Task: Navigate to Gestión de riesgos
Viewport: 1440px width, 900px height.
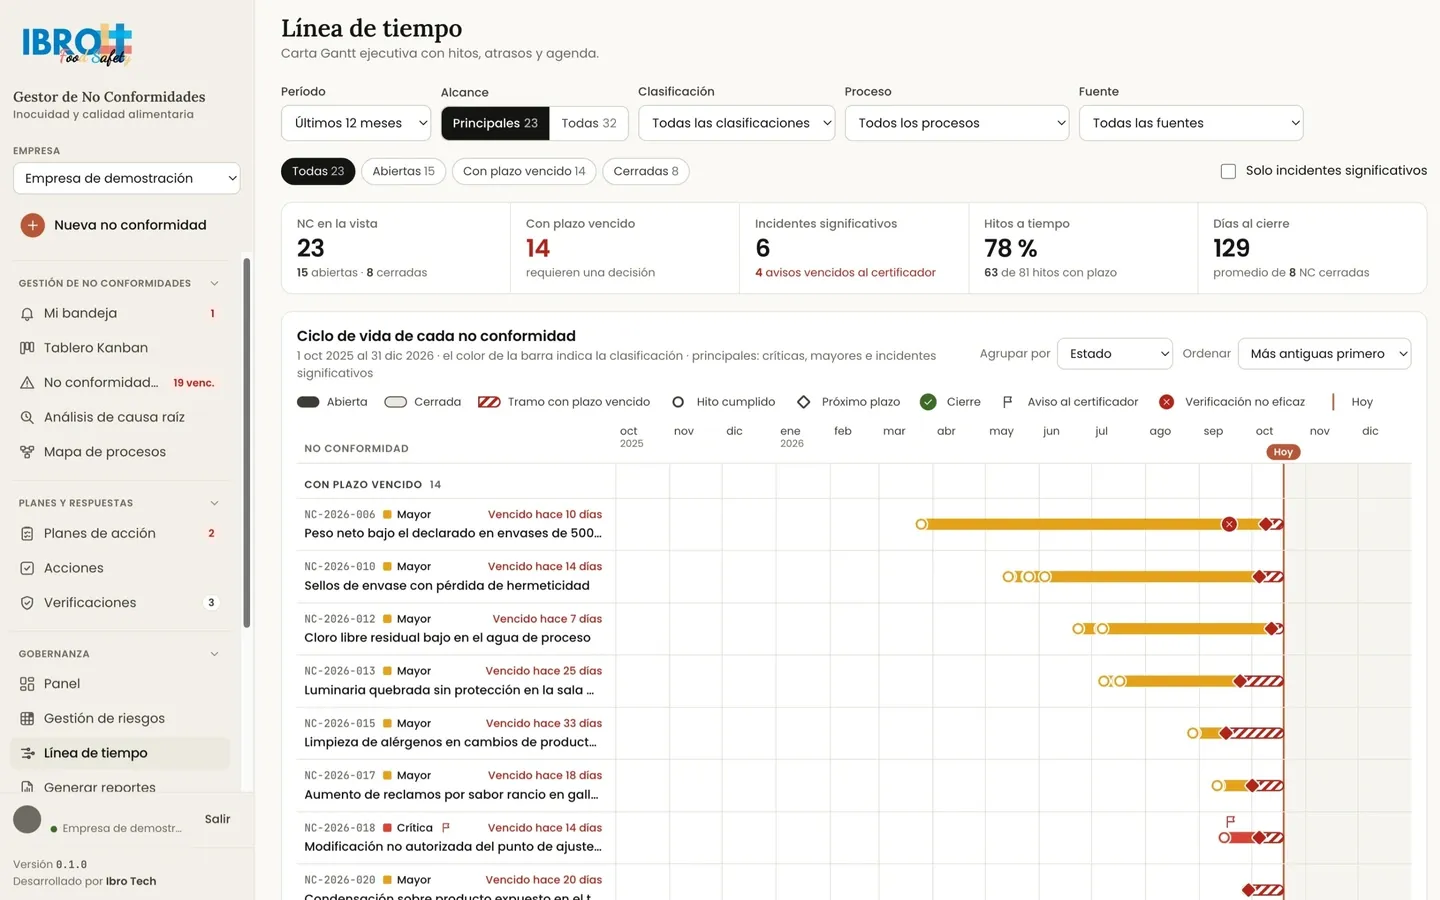Action: [x=120, y=719]
